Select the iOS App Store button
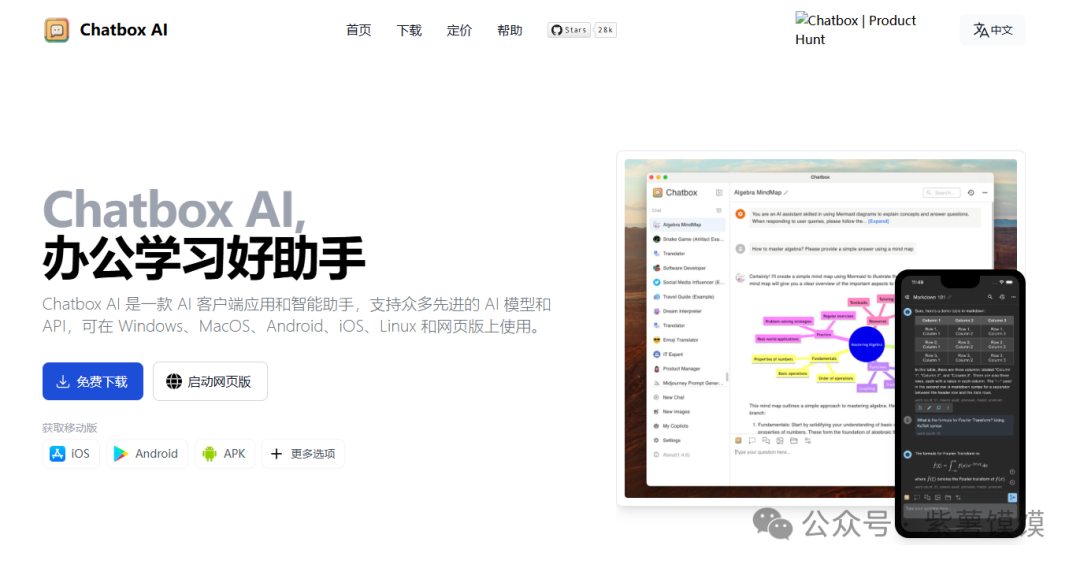Viewport: 1080px width, 568px height. point(70,454)
